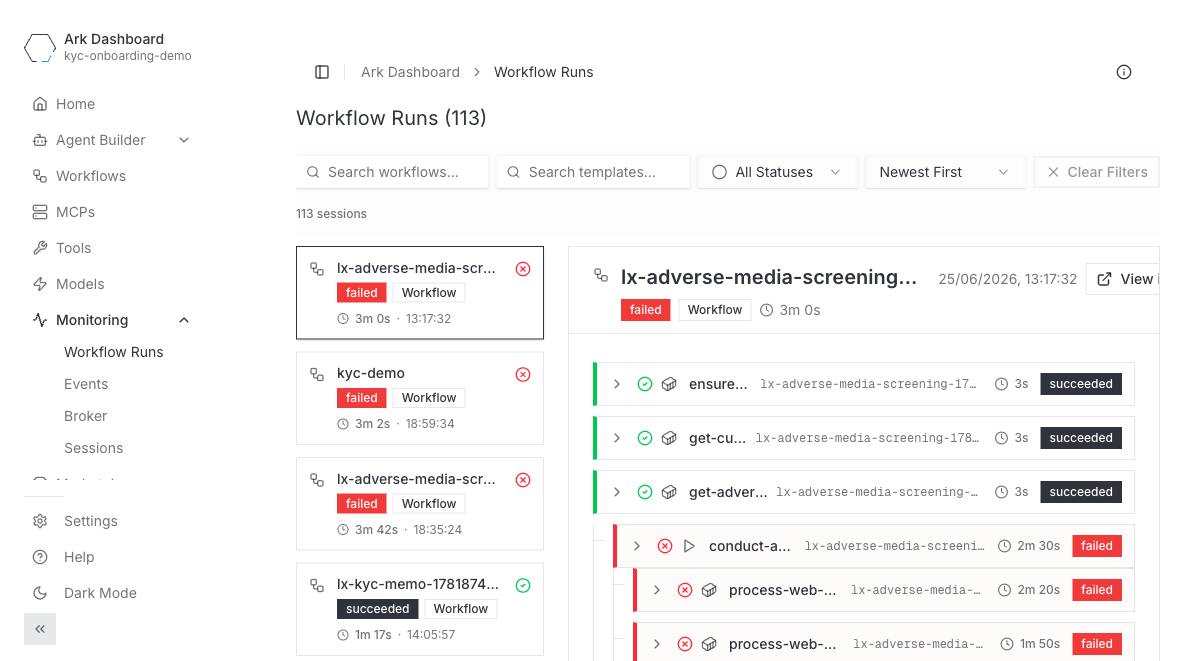Image resolution: width=1200 pixels, height=661 pixels.
Task: Click the MCPs server icon
Action: click(40, 212)
